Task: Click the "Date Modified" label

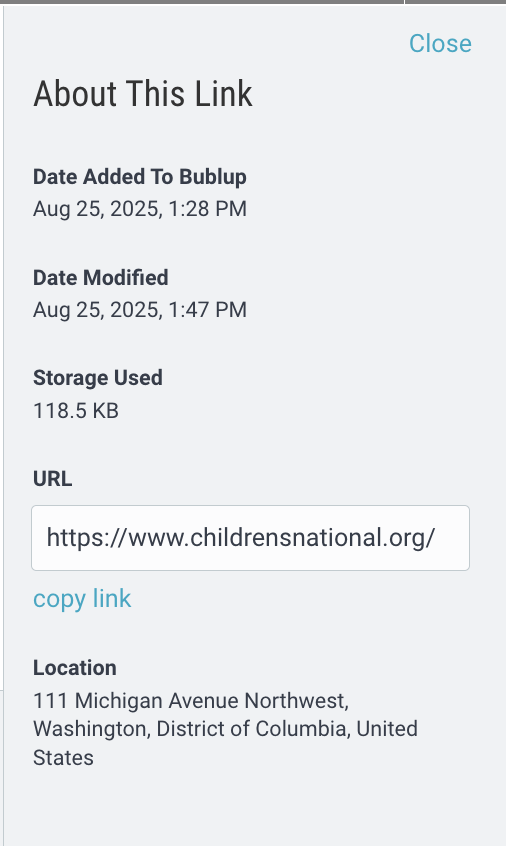Action: 100,278
